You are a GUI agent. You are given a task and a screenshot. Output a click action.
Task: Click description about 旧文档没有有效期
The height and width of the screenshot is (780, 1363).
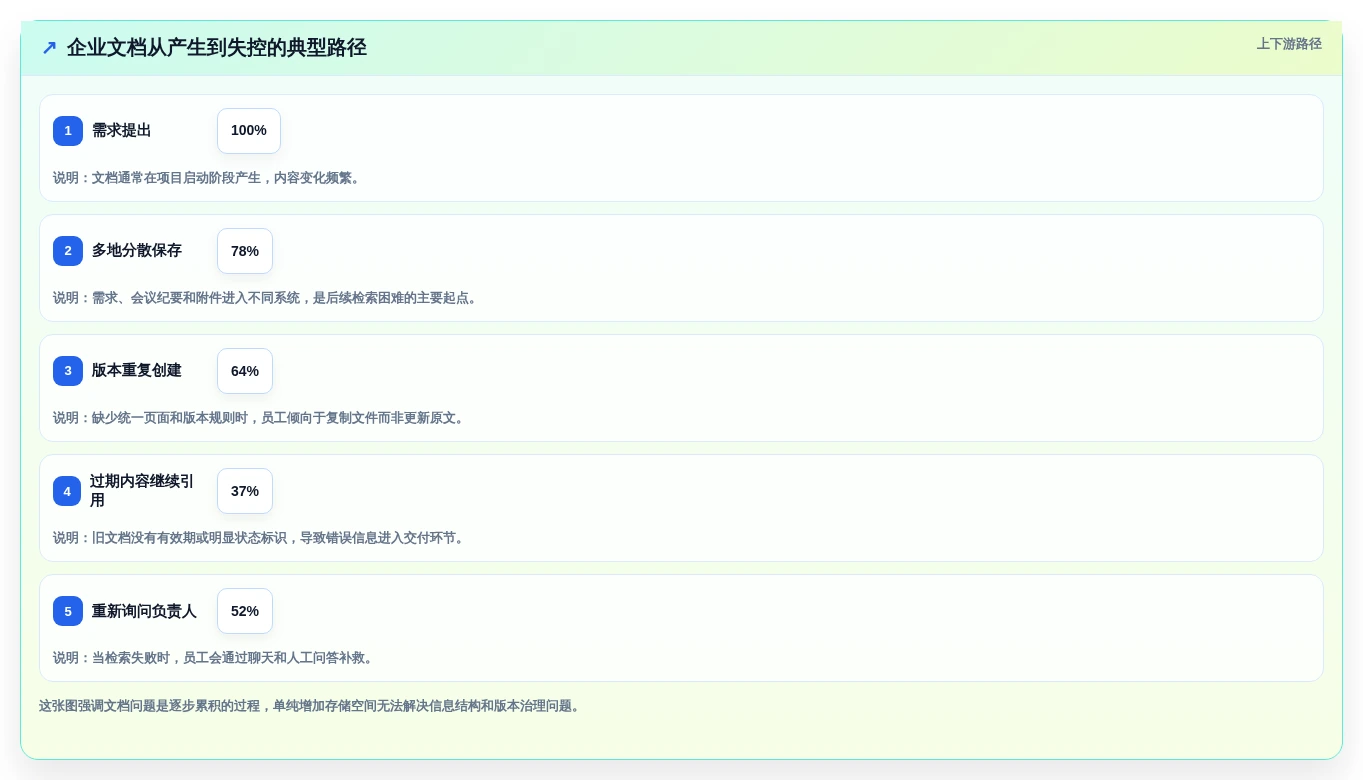pos(260,538)
